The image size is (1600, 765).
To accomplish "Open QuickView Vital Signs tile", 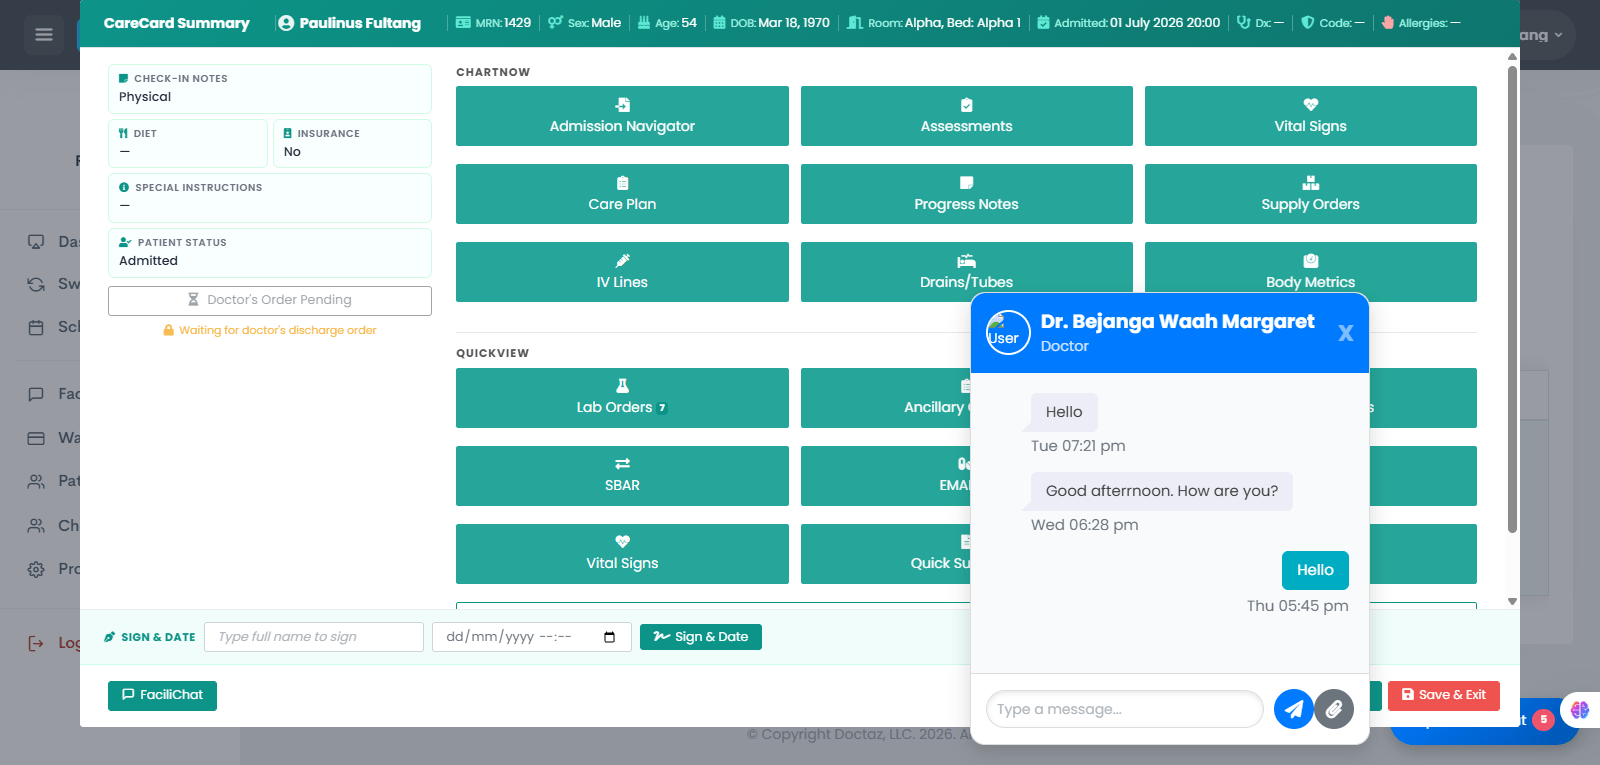I will click(622, 554).
